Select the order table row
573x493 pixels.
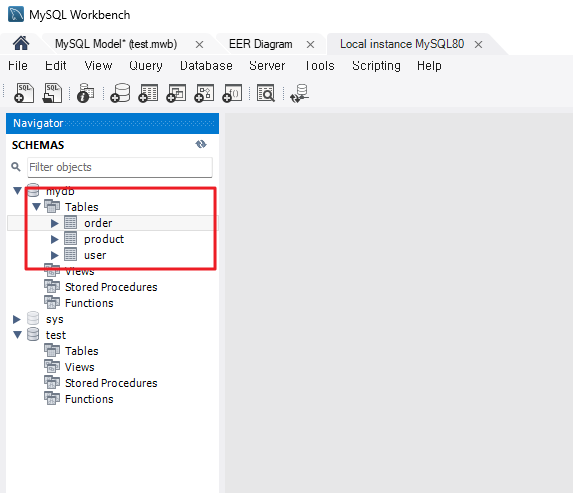[x=113, y=223]
